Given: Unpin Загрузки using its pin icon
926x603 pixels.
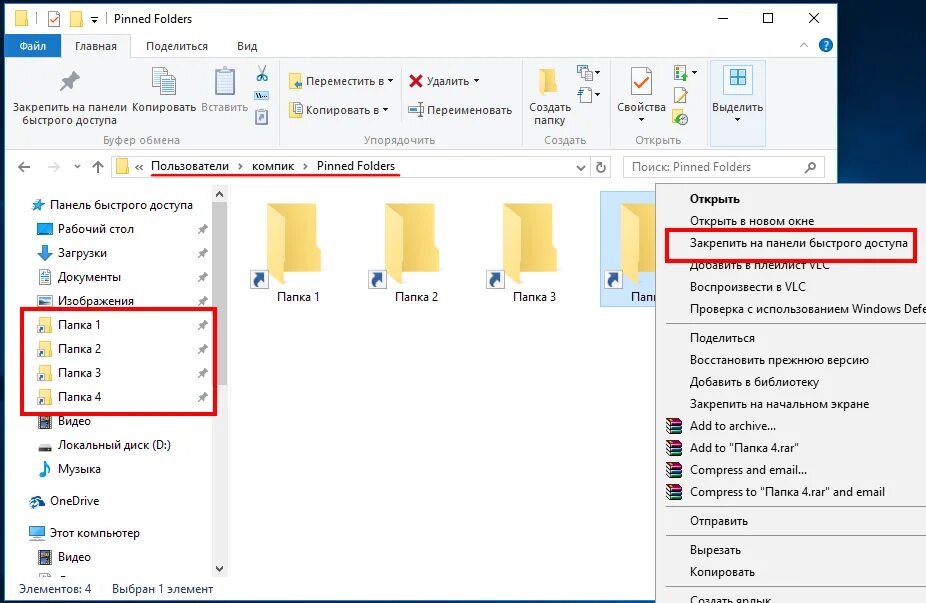Looking at the screenshot, I should click(x=203, y=253).
